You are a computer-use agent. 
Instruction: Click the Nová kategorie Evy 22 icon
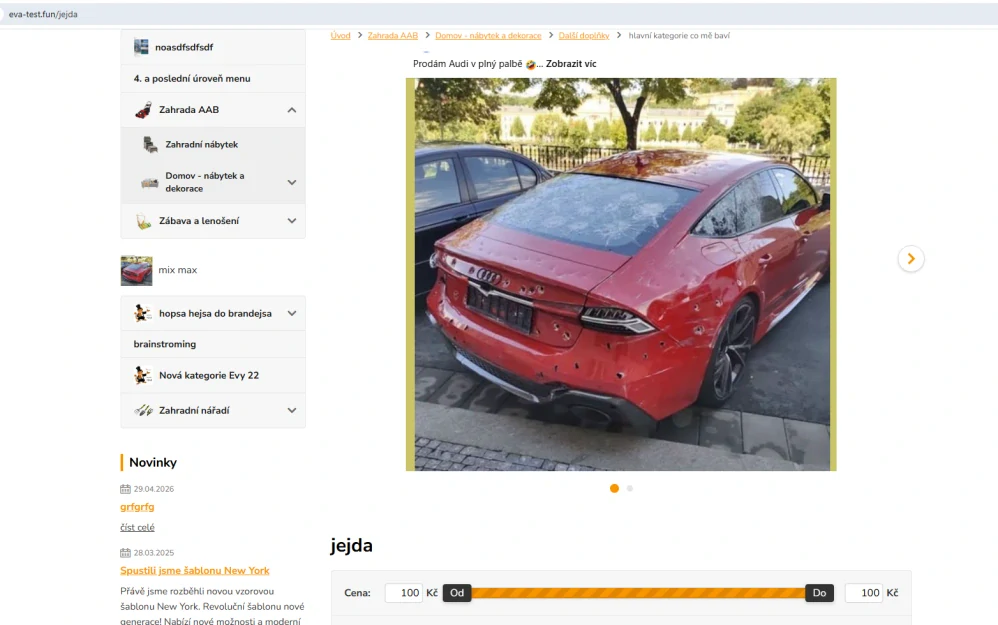tap(143, 375)
